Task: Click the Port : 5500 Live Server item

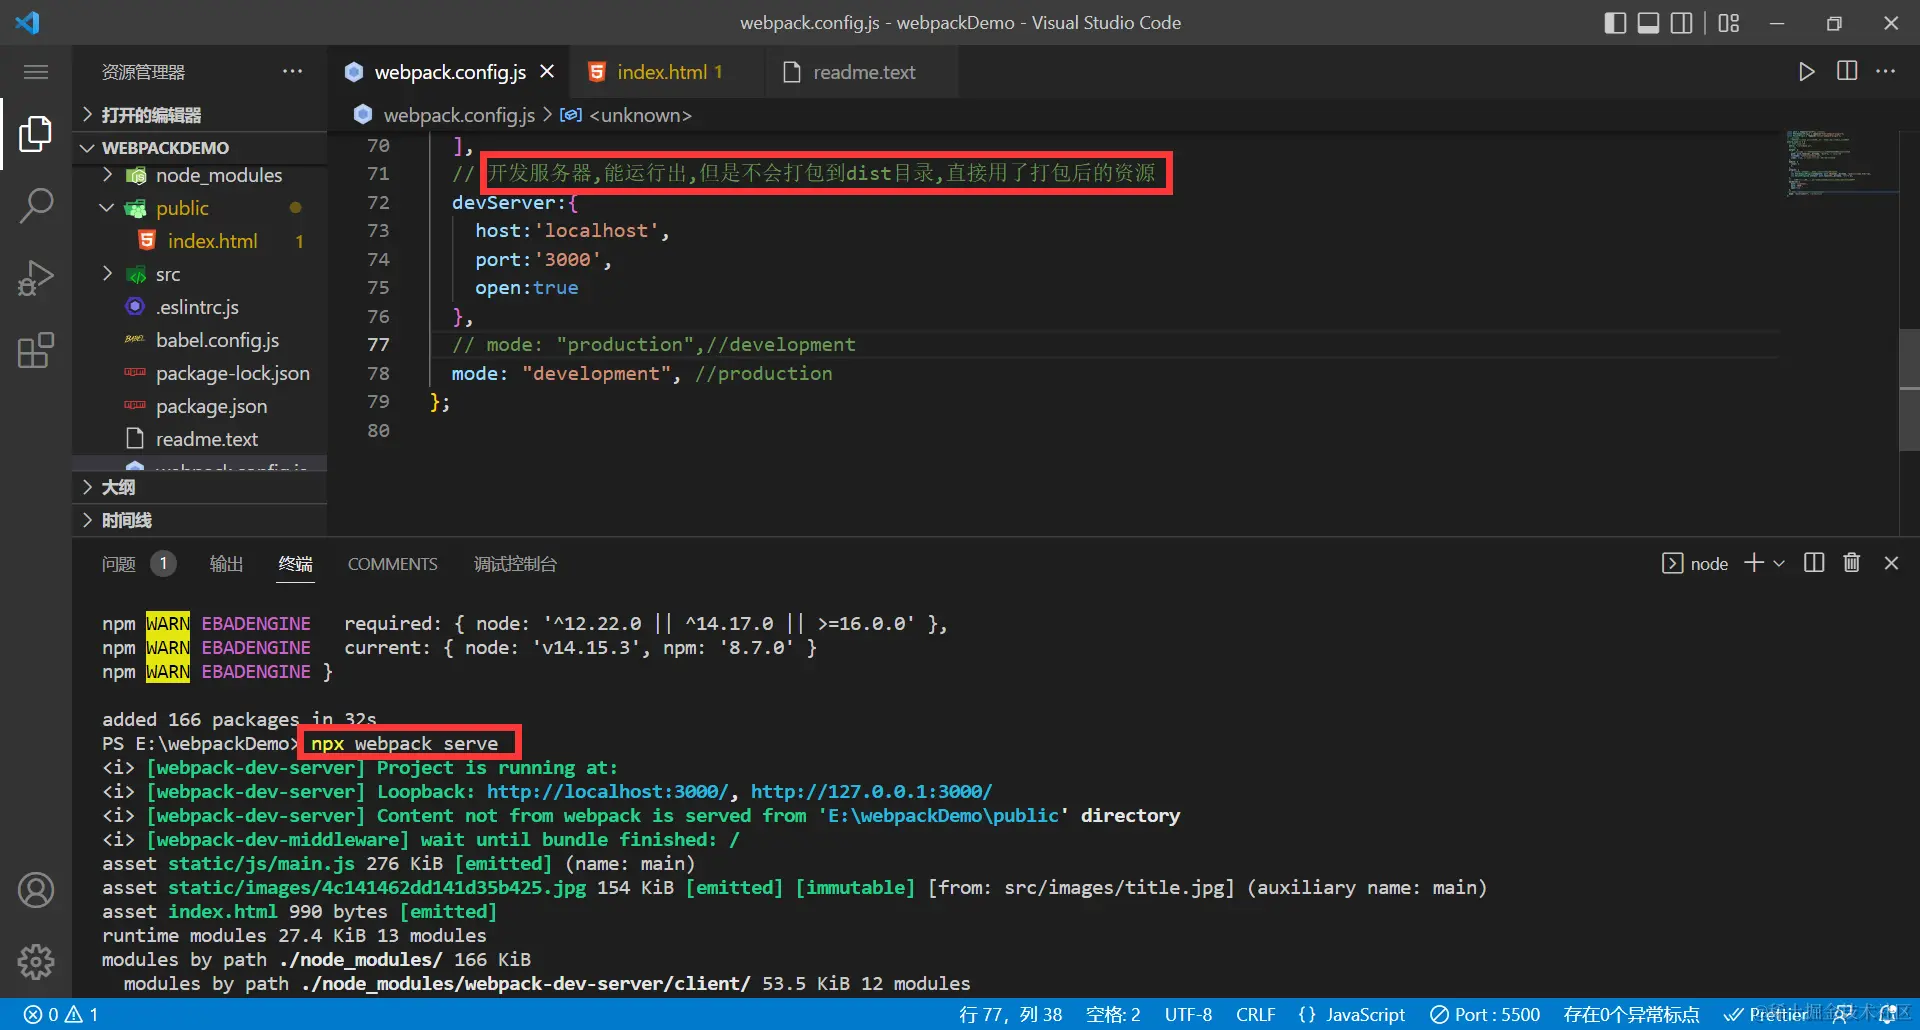Action: click(1485, 1014)
